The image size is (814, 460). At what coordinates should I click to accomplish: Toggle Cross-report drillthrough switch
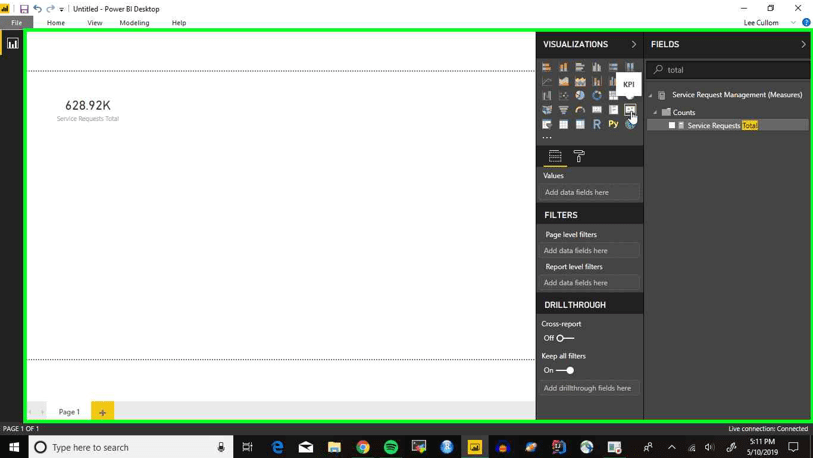click(565, 338)
